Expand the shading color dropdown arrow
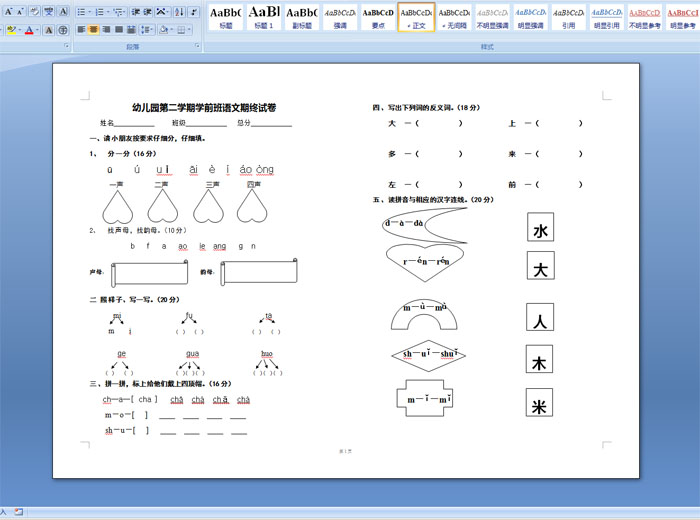The width and height of the screenshot is (700, 520). 171,30
